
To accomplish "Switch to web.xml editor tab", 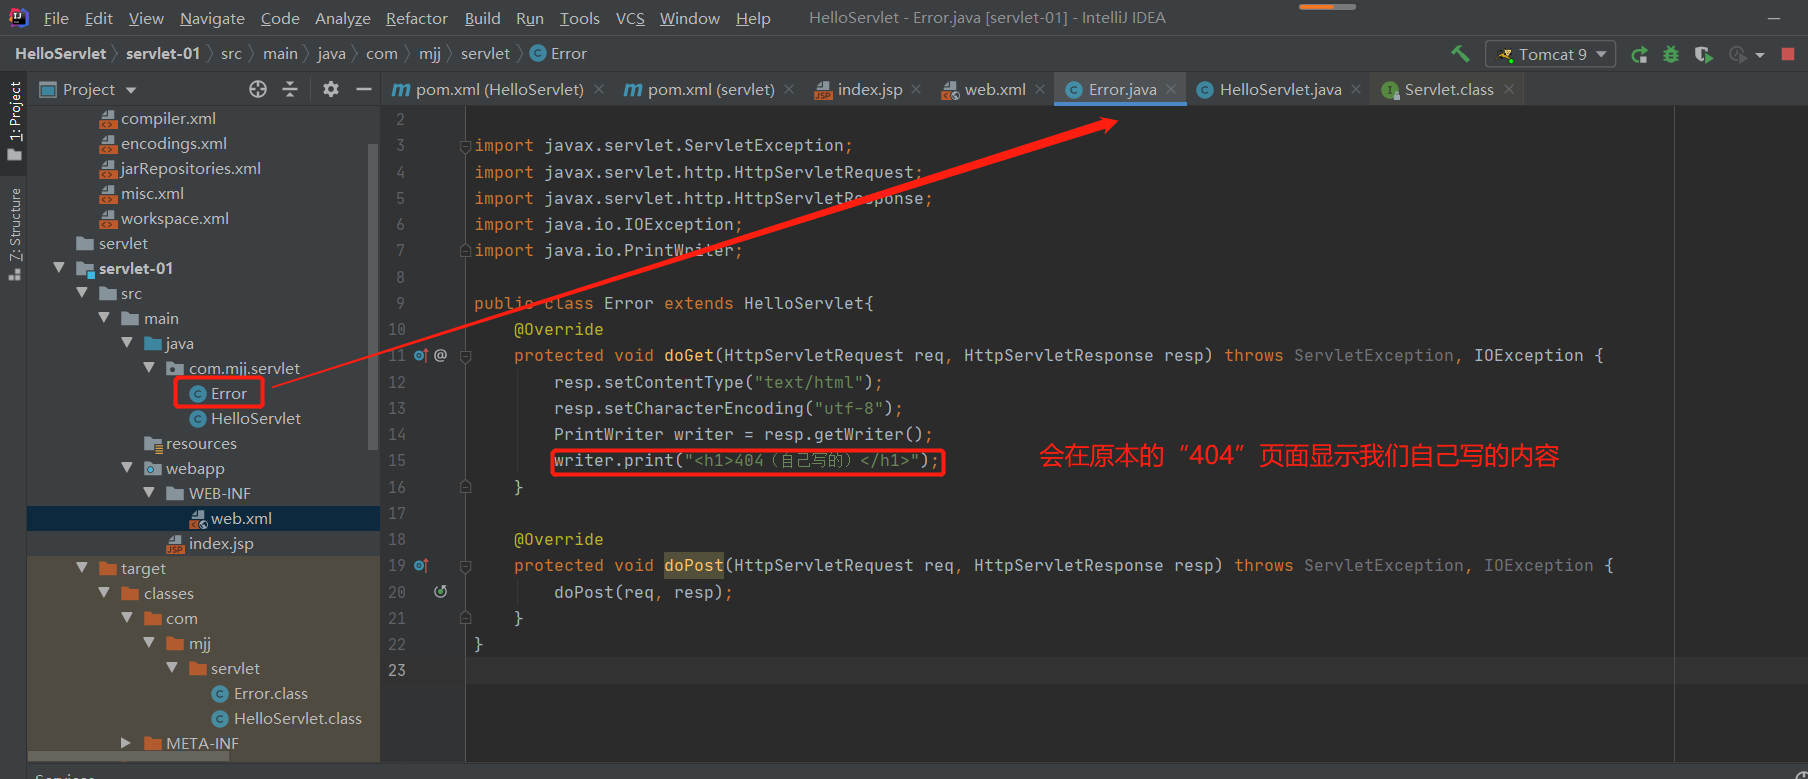I will (x=994, y=89).
